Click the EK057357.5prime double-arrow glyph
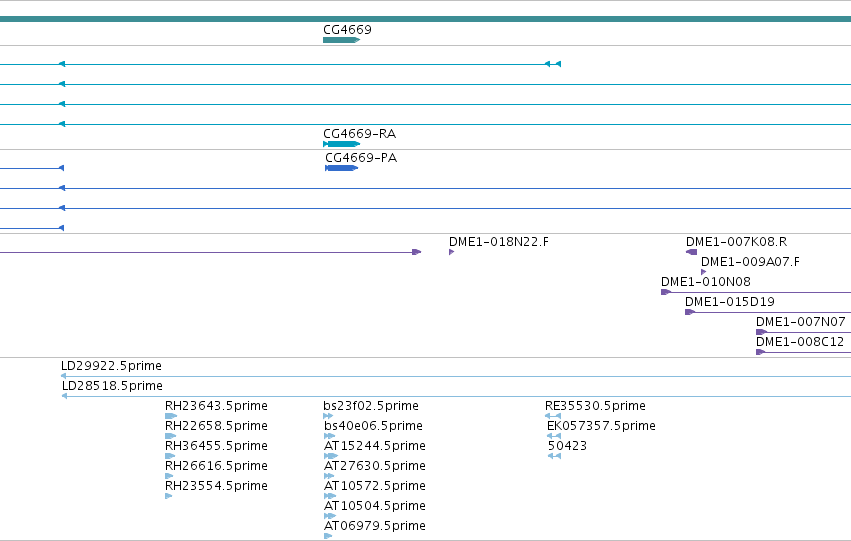The height and width of the screenshot is (541, 851). (x=554, y=436)
